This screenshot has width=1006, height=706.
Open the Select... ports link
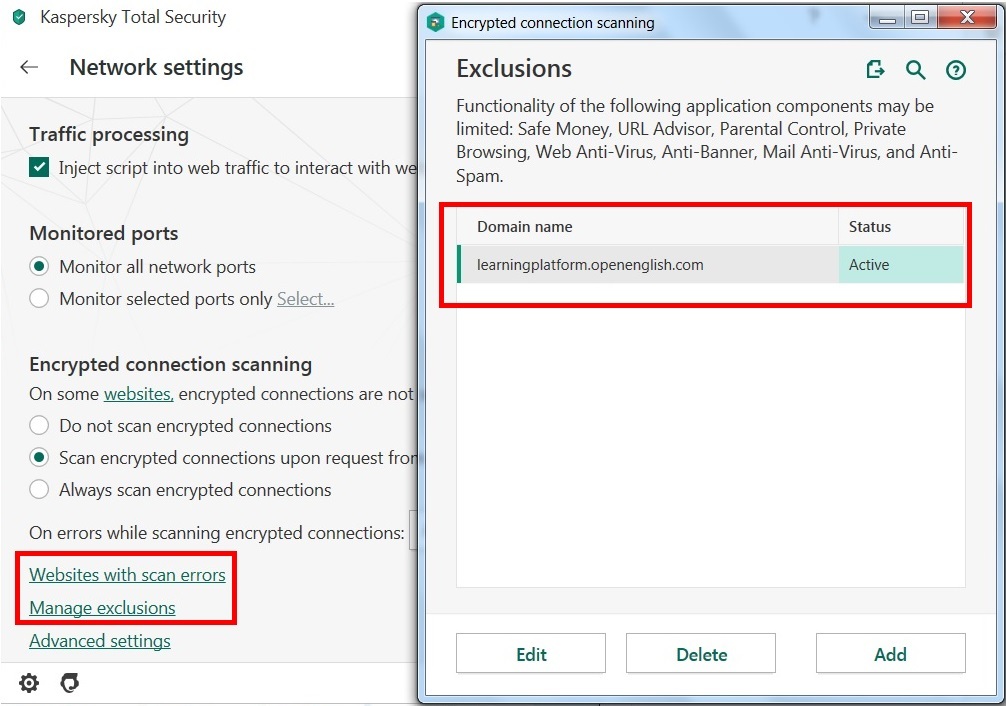(305, 299)
